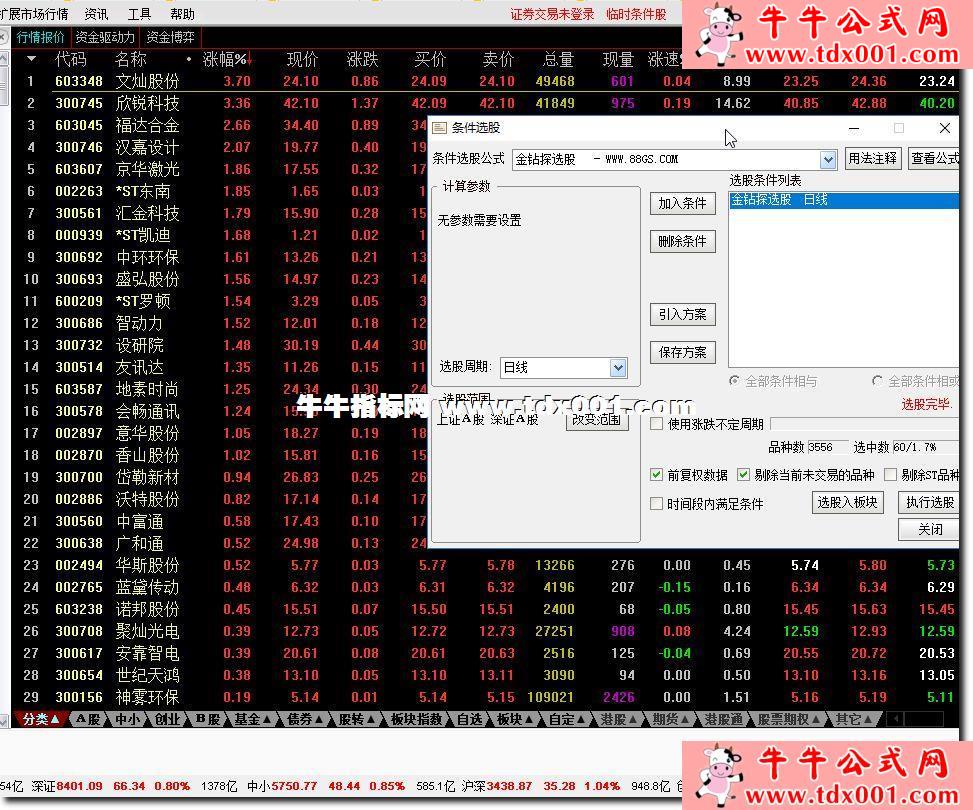Viewport: 973px width, 810px height.
Task: Switch to the 自选 bottom tab
Action: click(470, 719)
